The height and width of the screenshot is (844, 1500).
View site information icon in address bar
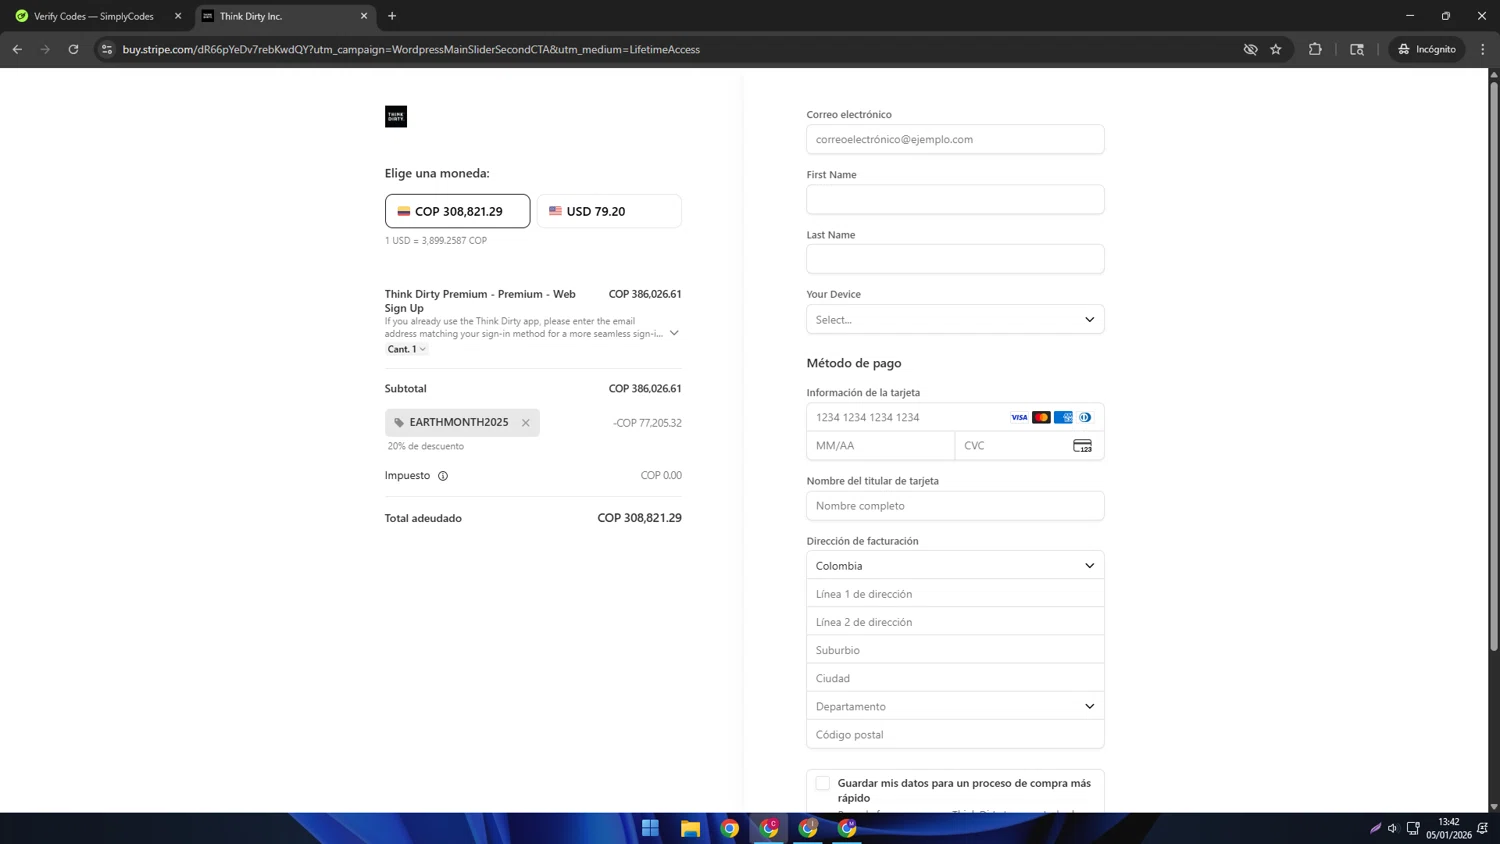[x=107, y=49]
